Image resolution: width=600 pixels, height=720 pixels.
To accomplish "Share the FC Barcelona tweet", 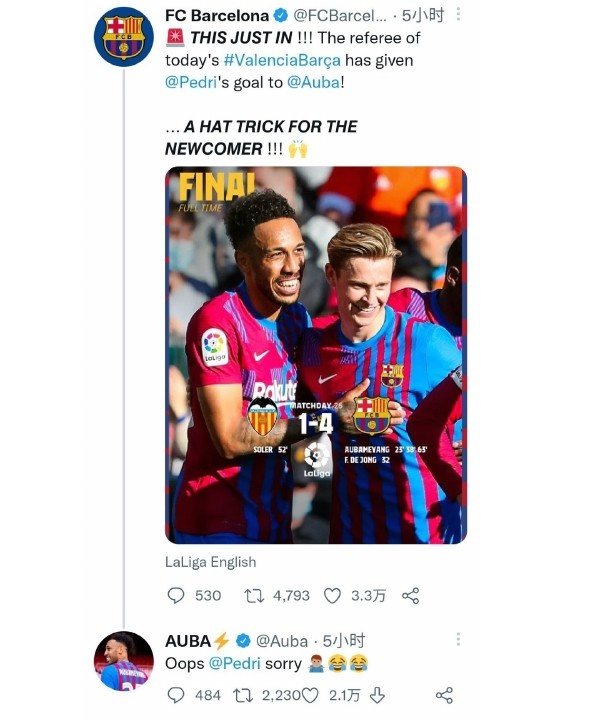I will click(410, 595).
